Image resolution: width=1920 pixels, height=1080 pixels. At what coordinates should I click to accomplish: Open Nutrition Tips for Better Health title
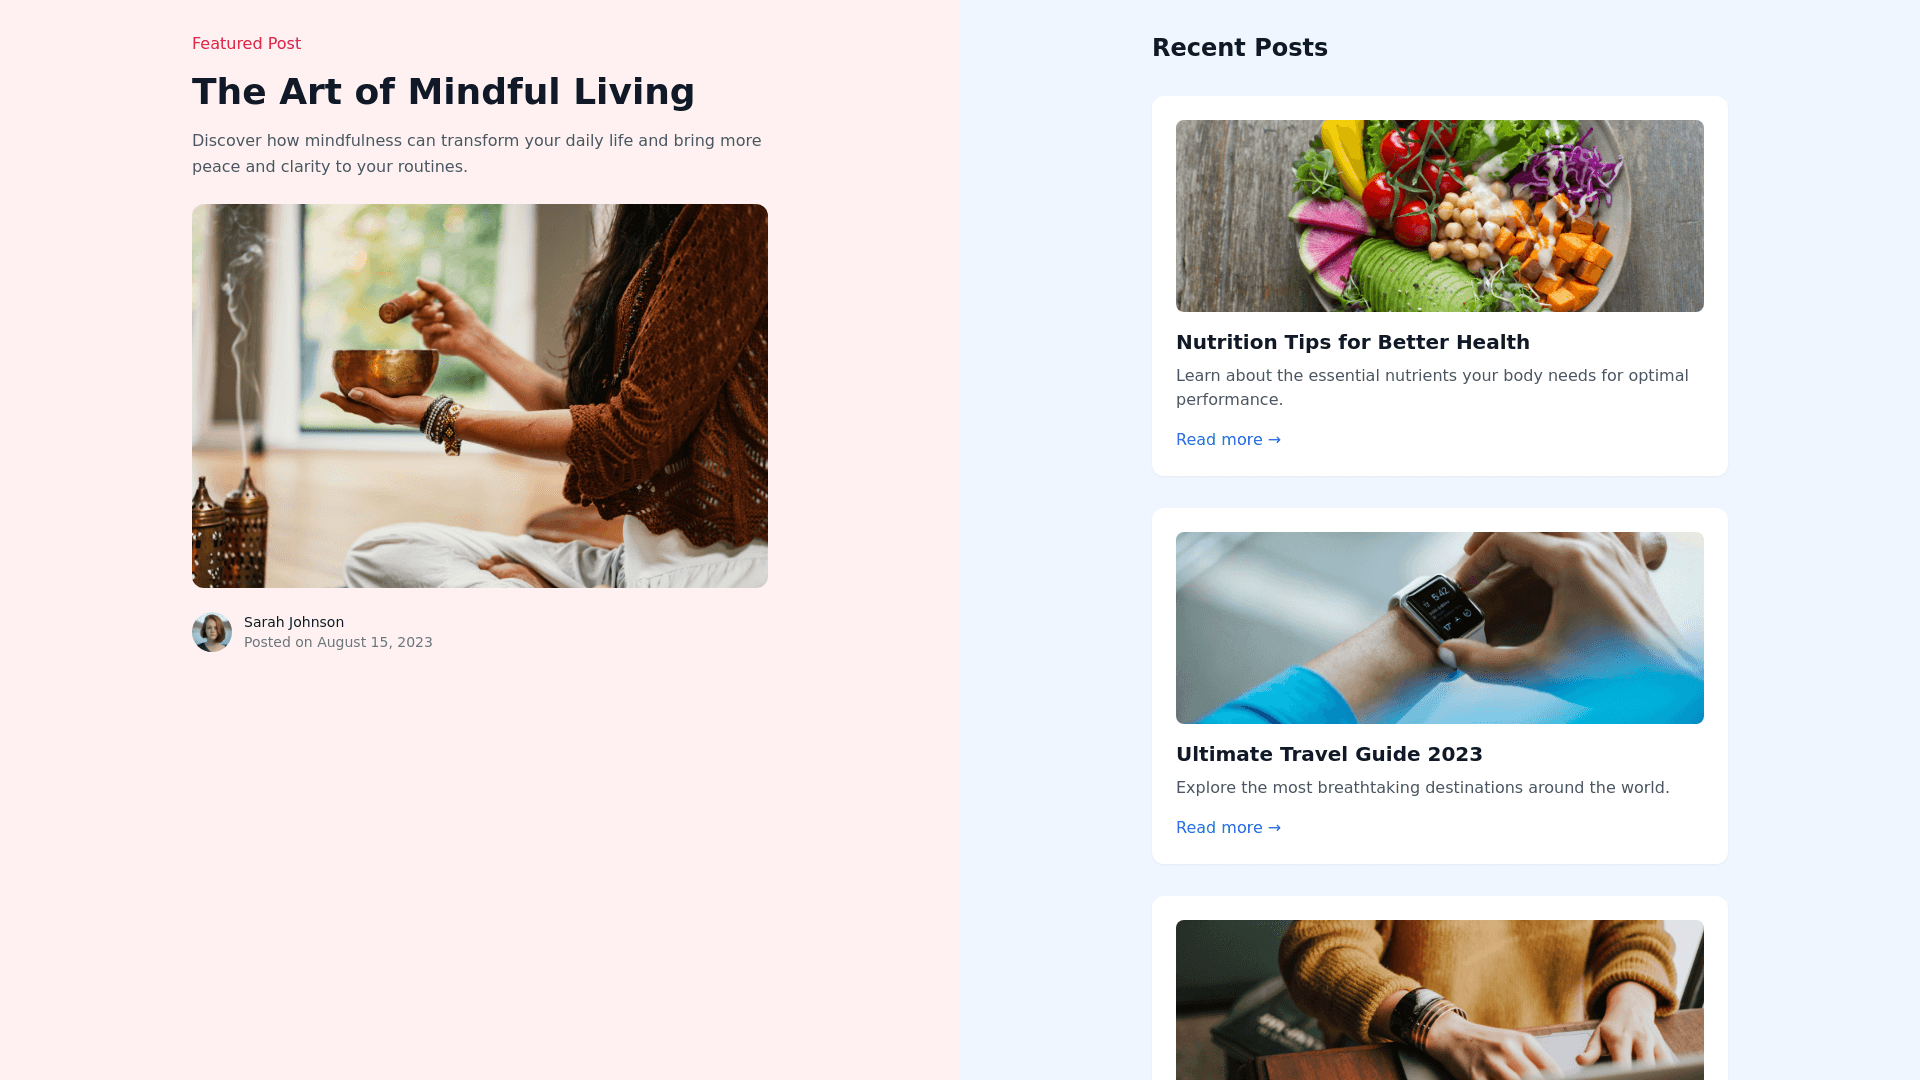pos(1353,342)
